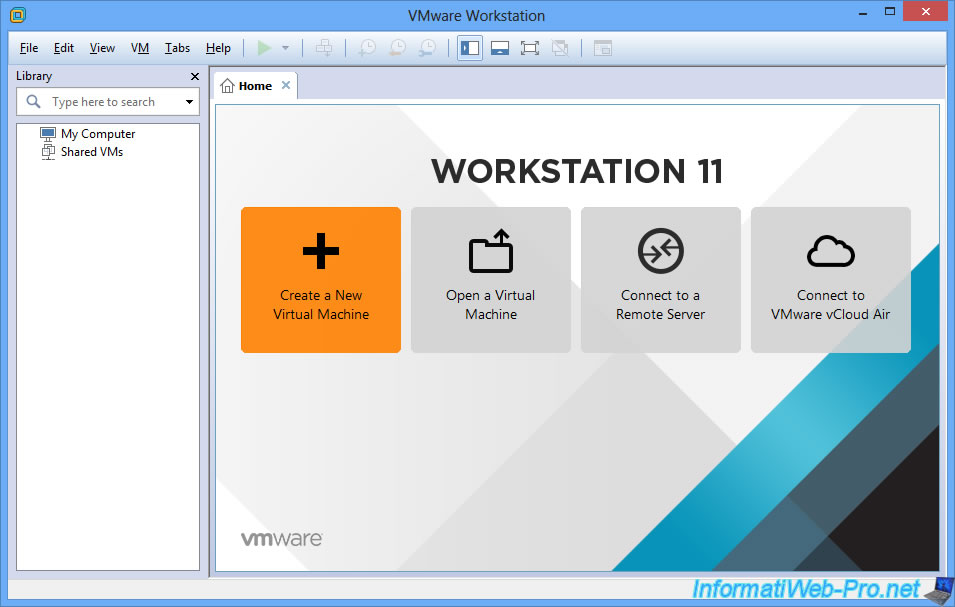Image resolution: width=955 pixels, height=607 pixels.
Task: Open the Edit menu
Action: [x=63, y=48]
